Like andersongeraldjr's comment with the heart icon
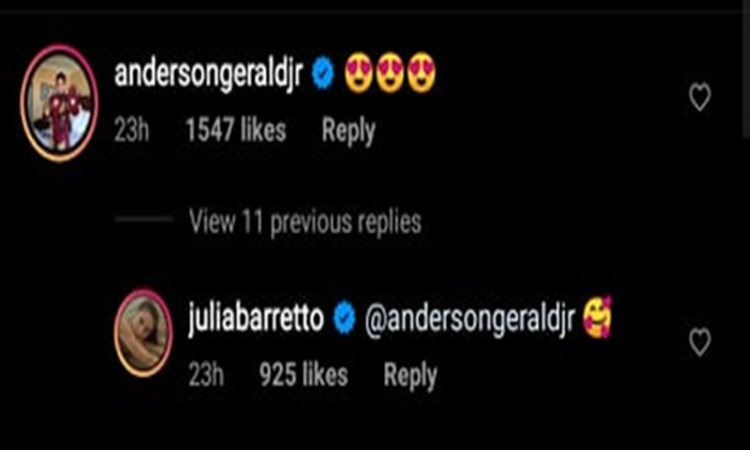Viewport: 750px width, 450px height. pos(700,97)
